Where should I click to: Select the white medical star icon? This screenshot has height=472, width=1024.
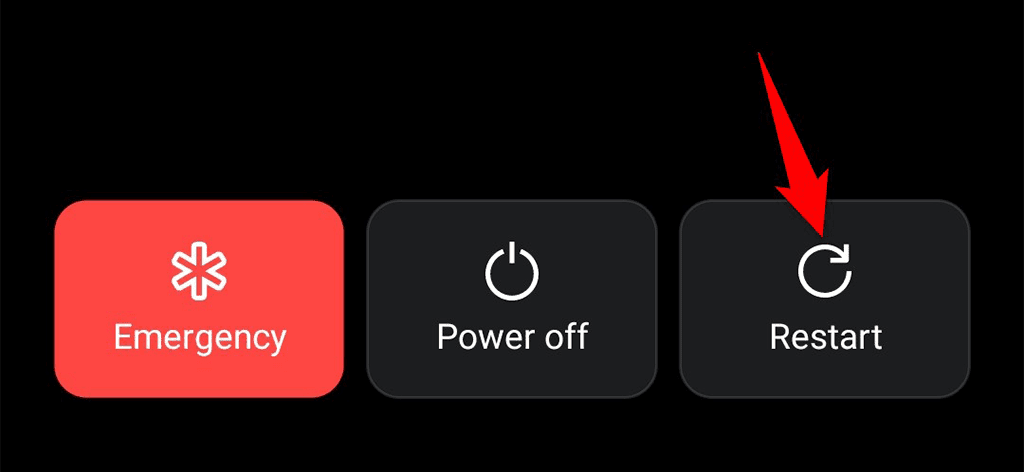click(x=199, y=271)
